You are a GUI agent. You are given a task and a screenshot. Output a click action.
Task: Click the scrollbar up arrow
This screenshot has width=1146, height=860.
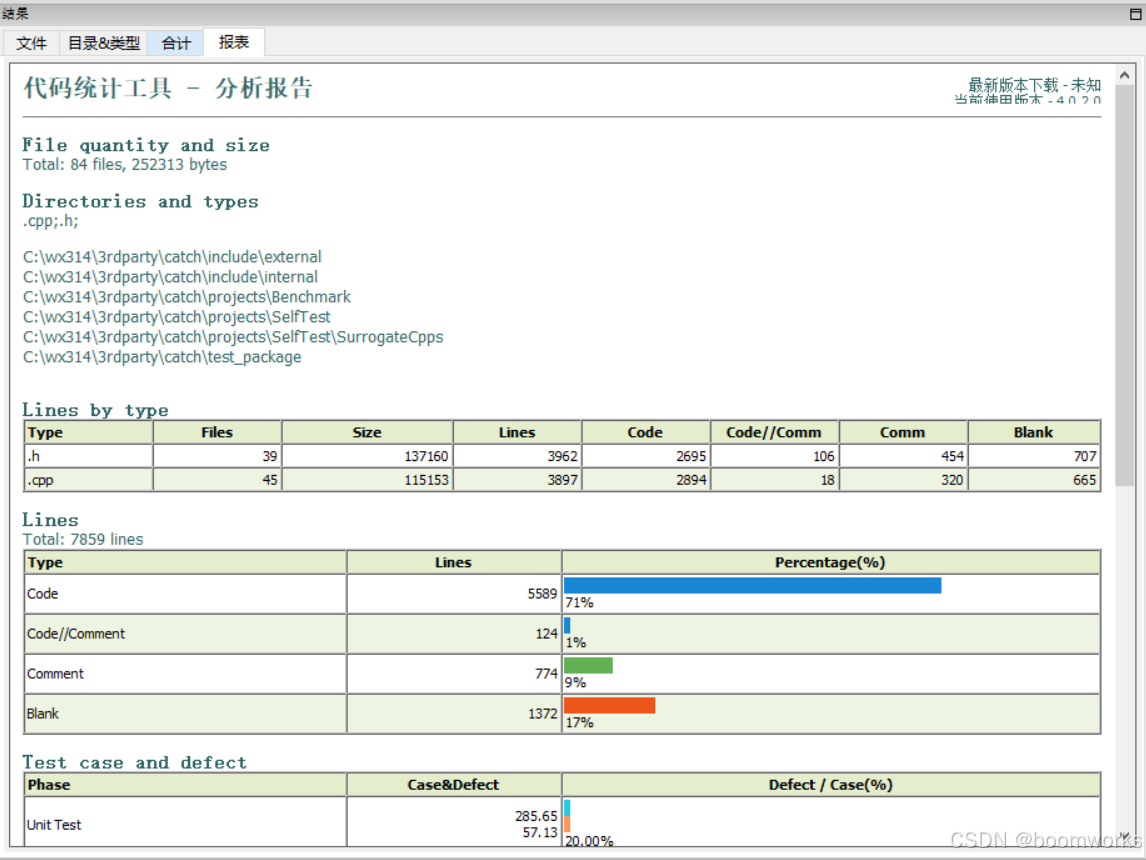1124,75
